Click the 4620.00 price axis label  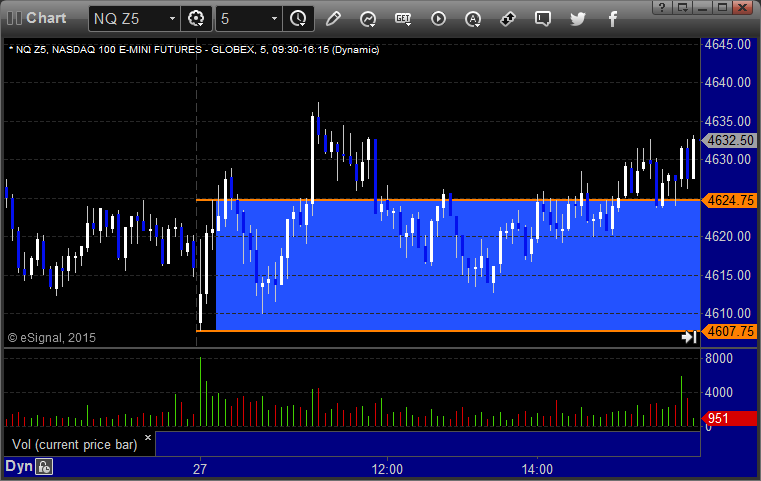(728, 236)
